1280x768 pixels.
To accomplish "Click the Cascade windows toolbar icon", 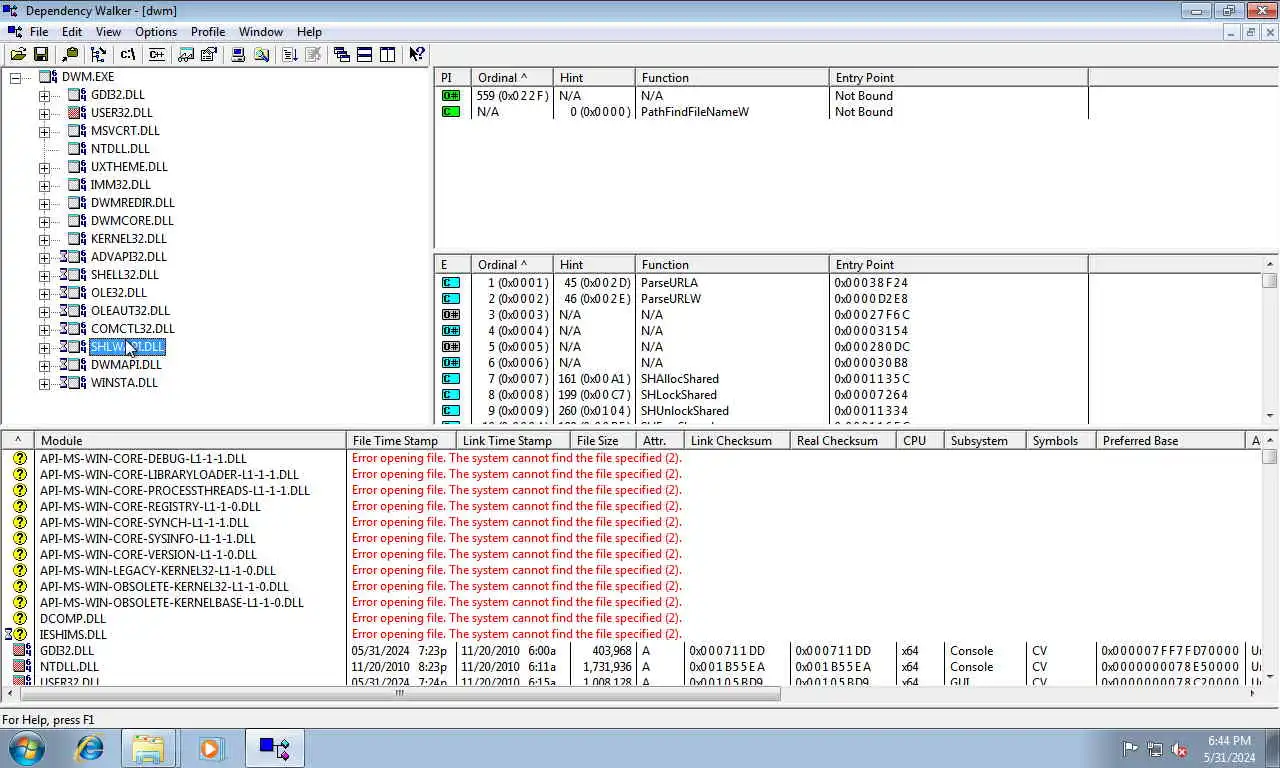I will coord(342,54).
